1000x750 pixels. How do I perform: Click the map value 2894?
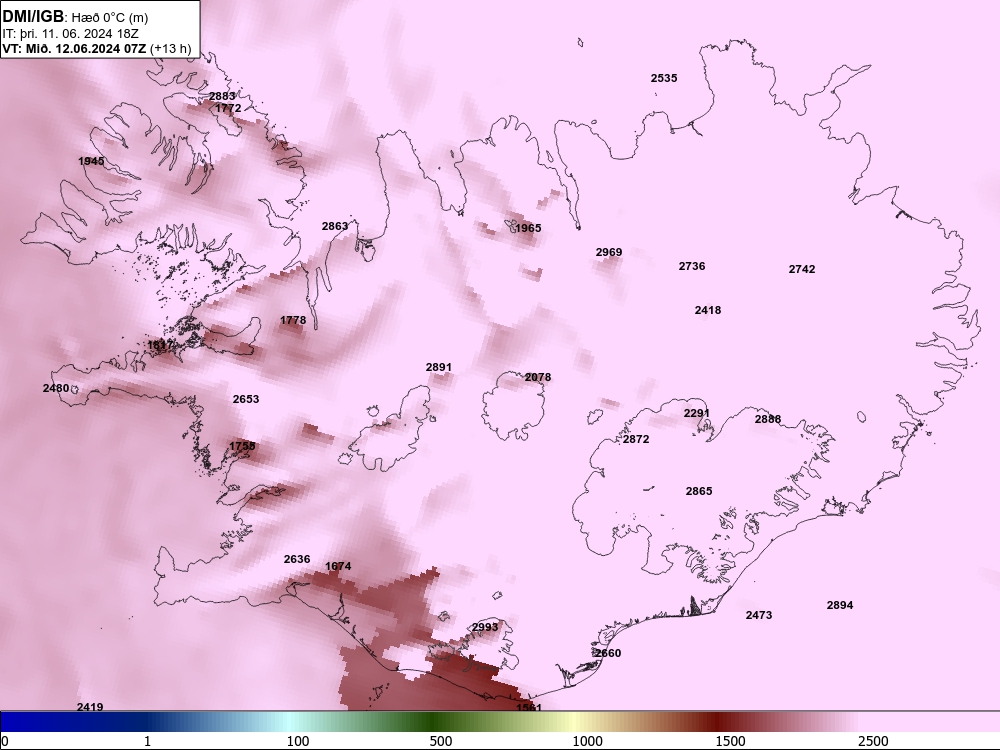(x=840, y=606)
